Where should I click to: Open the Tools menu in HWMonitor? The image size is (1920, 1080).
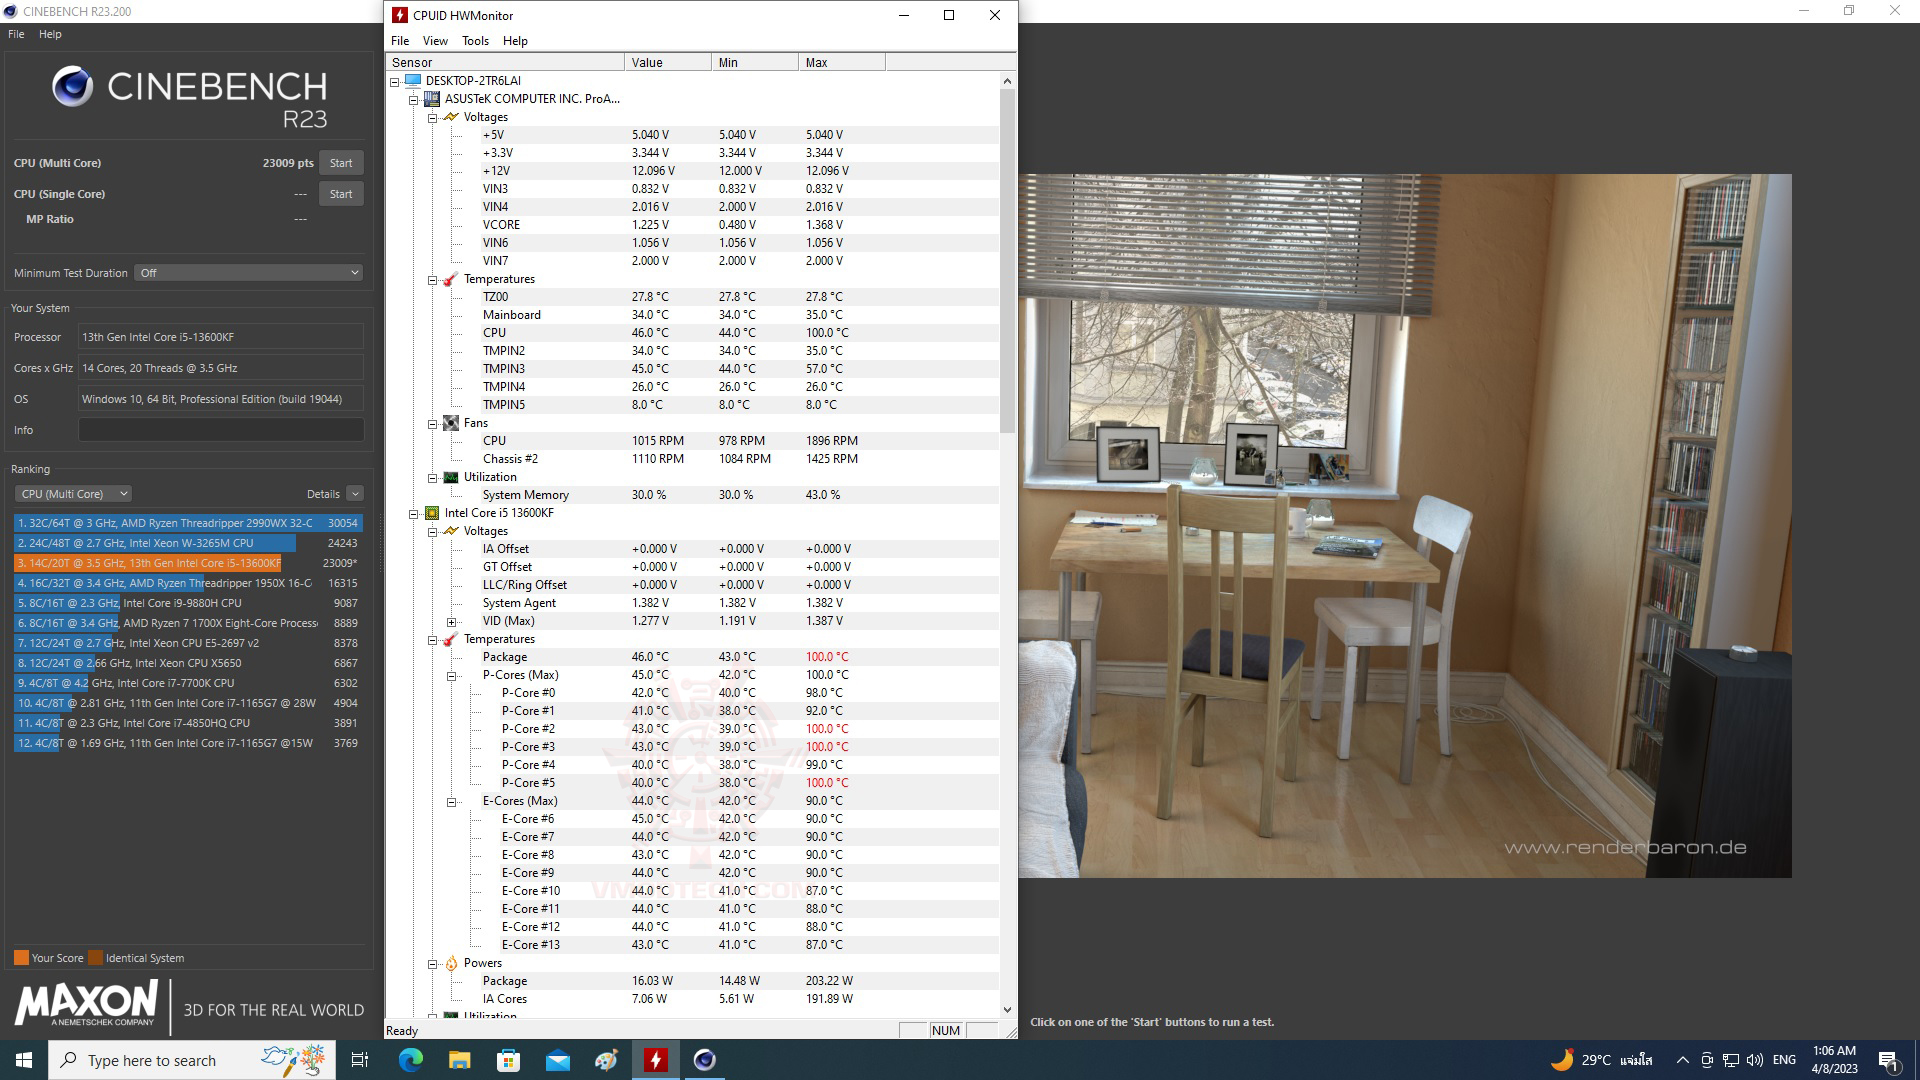[475, 41]
